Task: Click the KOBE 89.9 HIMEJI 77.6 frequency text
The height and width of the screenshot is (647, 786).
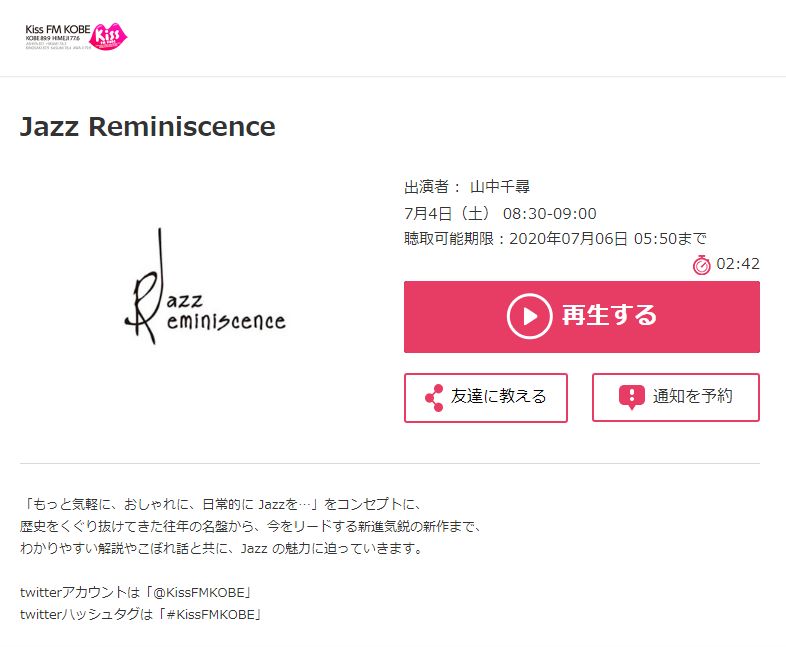Action: (53, 38)
